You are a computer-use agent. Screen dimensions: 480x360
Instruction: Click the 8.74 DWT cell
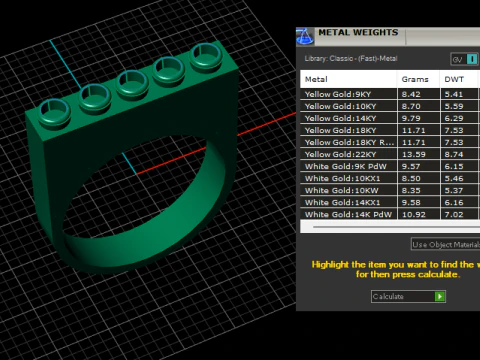tap(459, 154)
